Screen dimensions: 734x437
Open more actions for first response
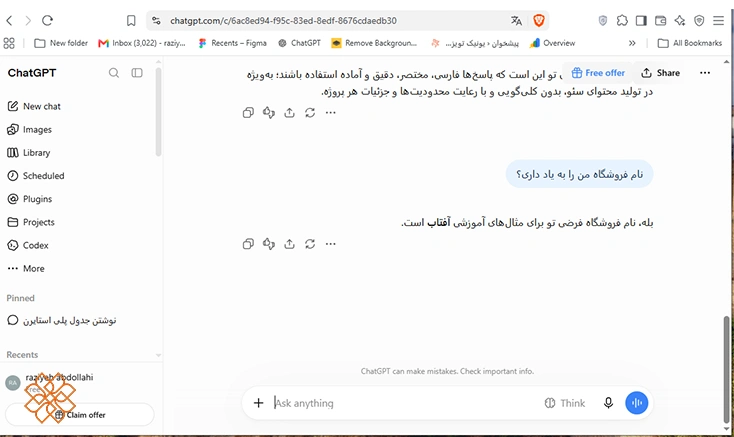tap(330, 113)
